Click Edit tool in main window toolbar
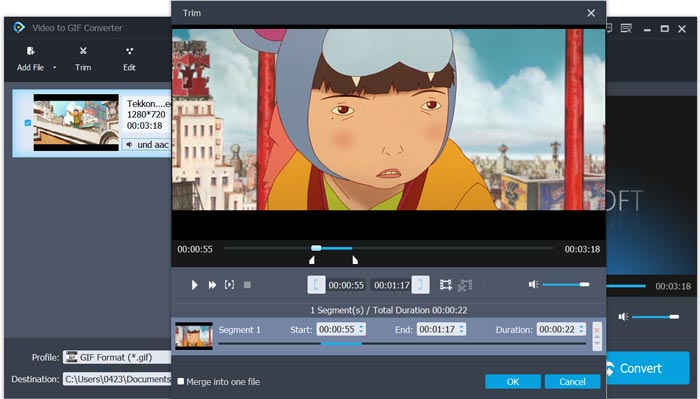 [129, 58]
